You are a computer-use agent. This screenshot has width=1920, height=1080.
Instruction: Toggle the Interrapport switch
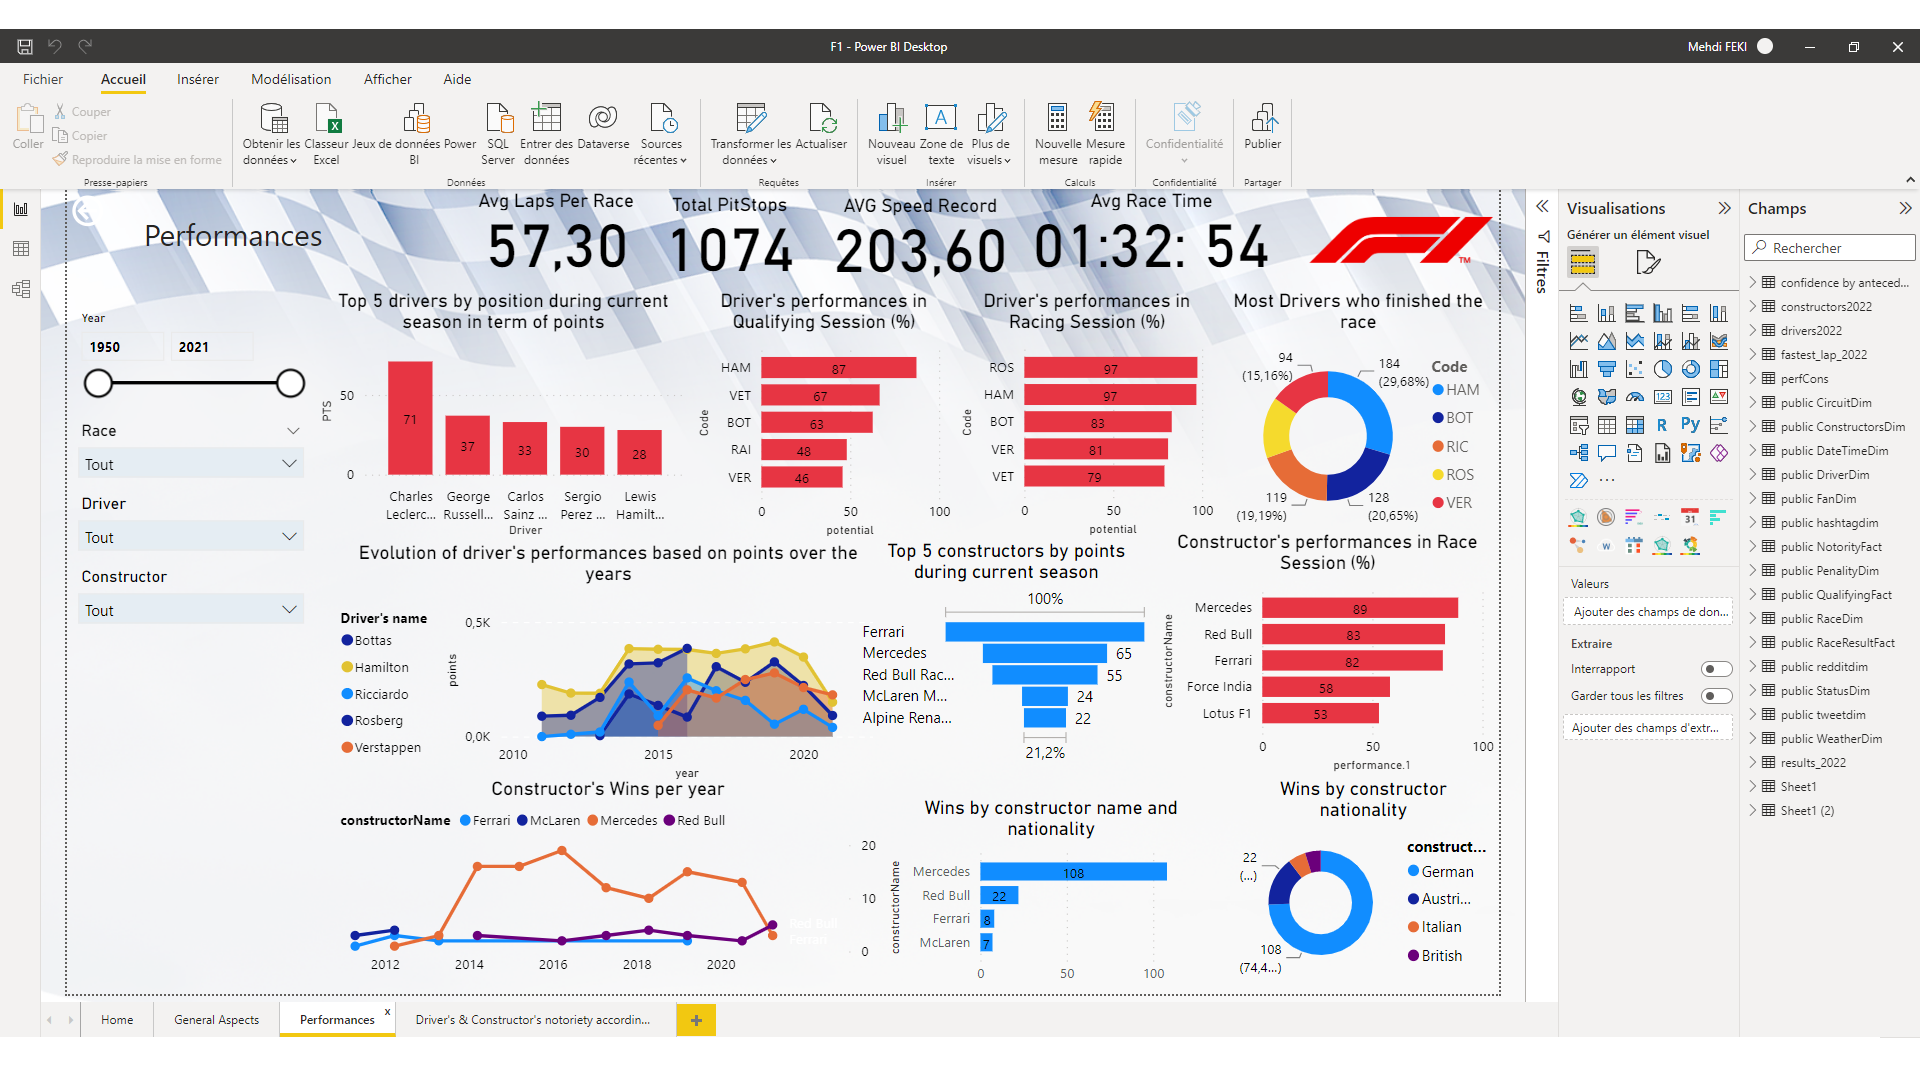(x=1716, y=669)
